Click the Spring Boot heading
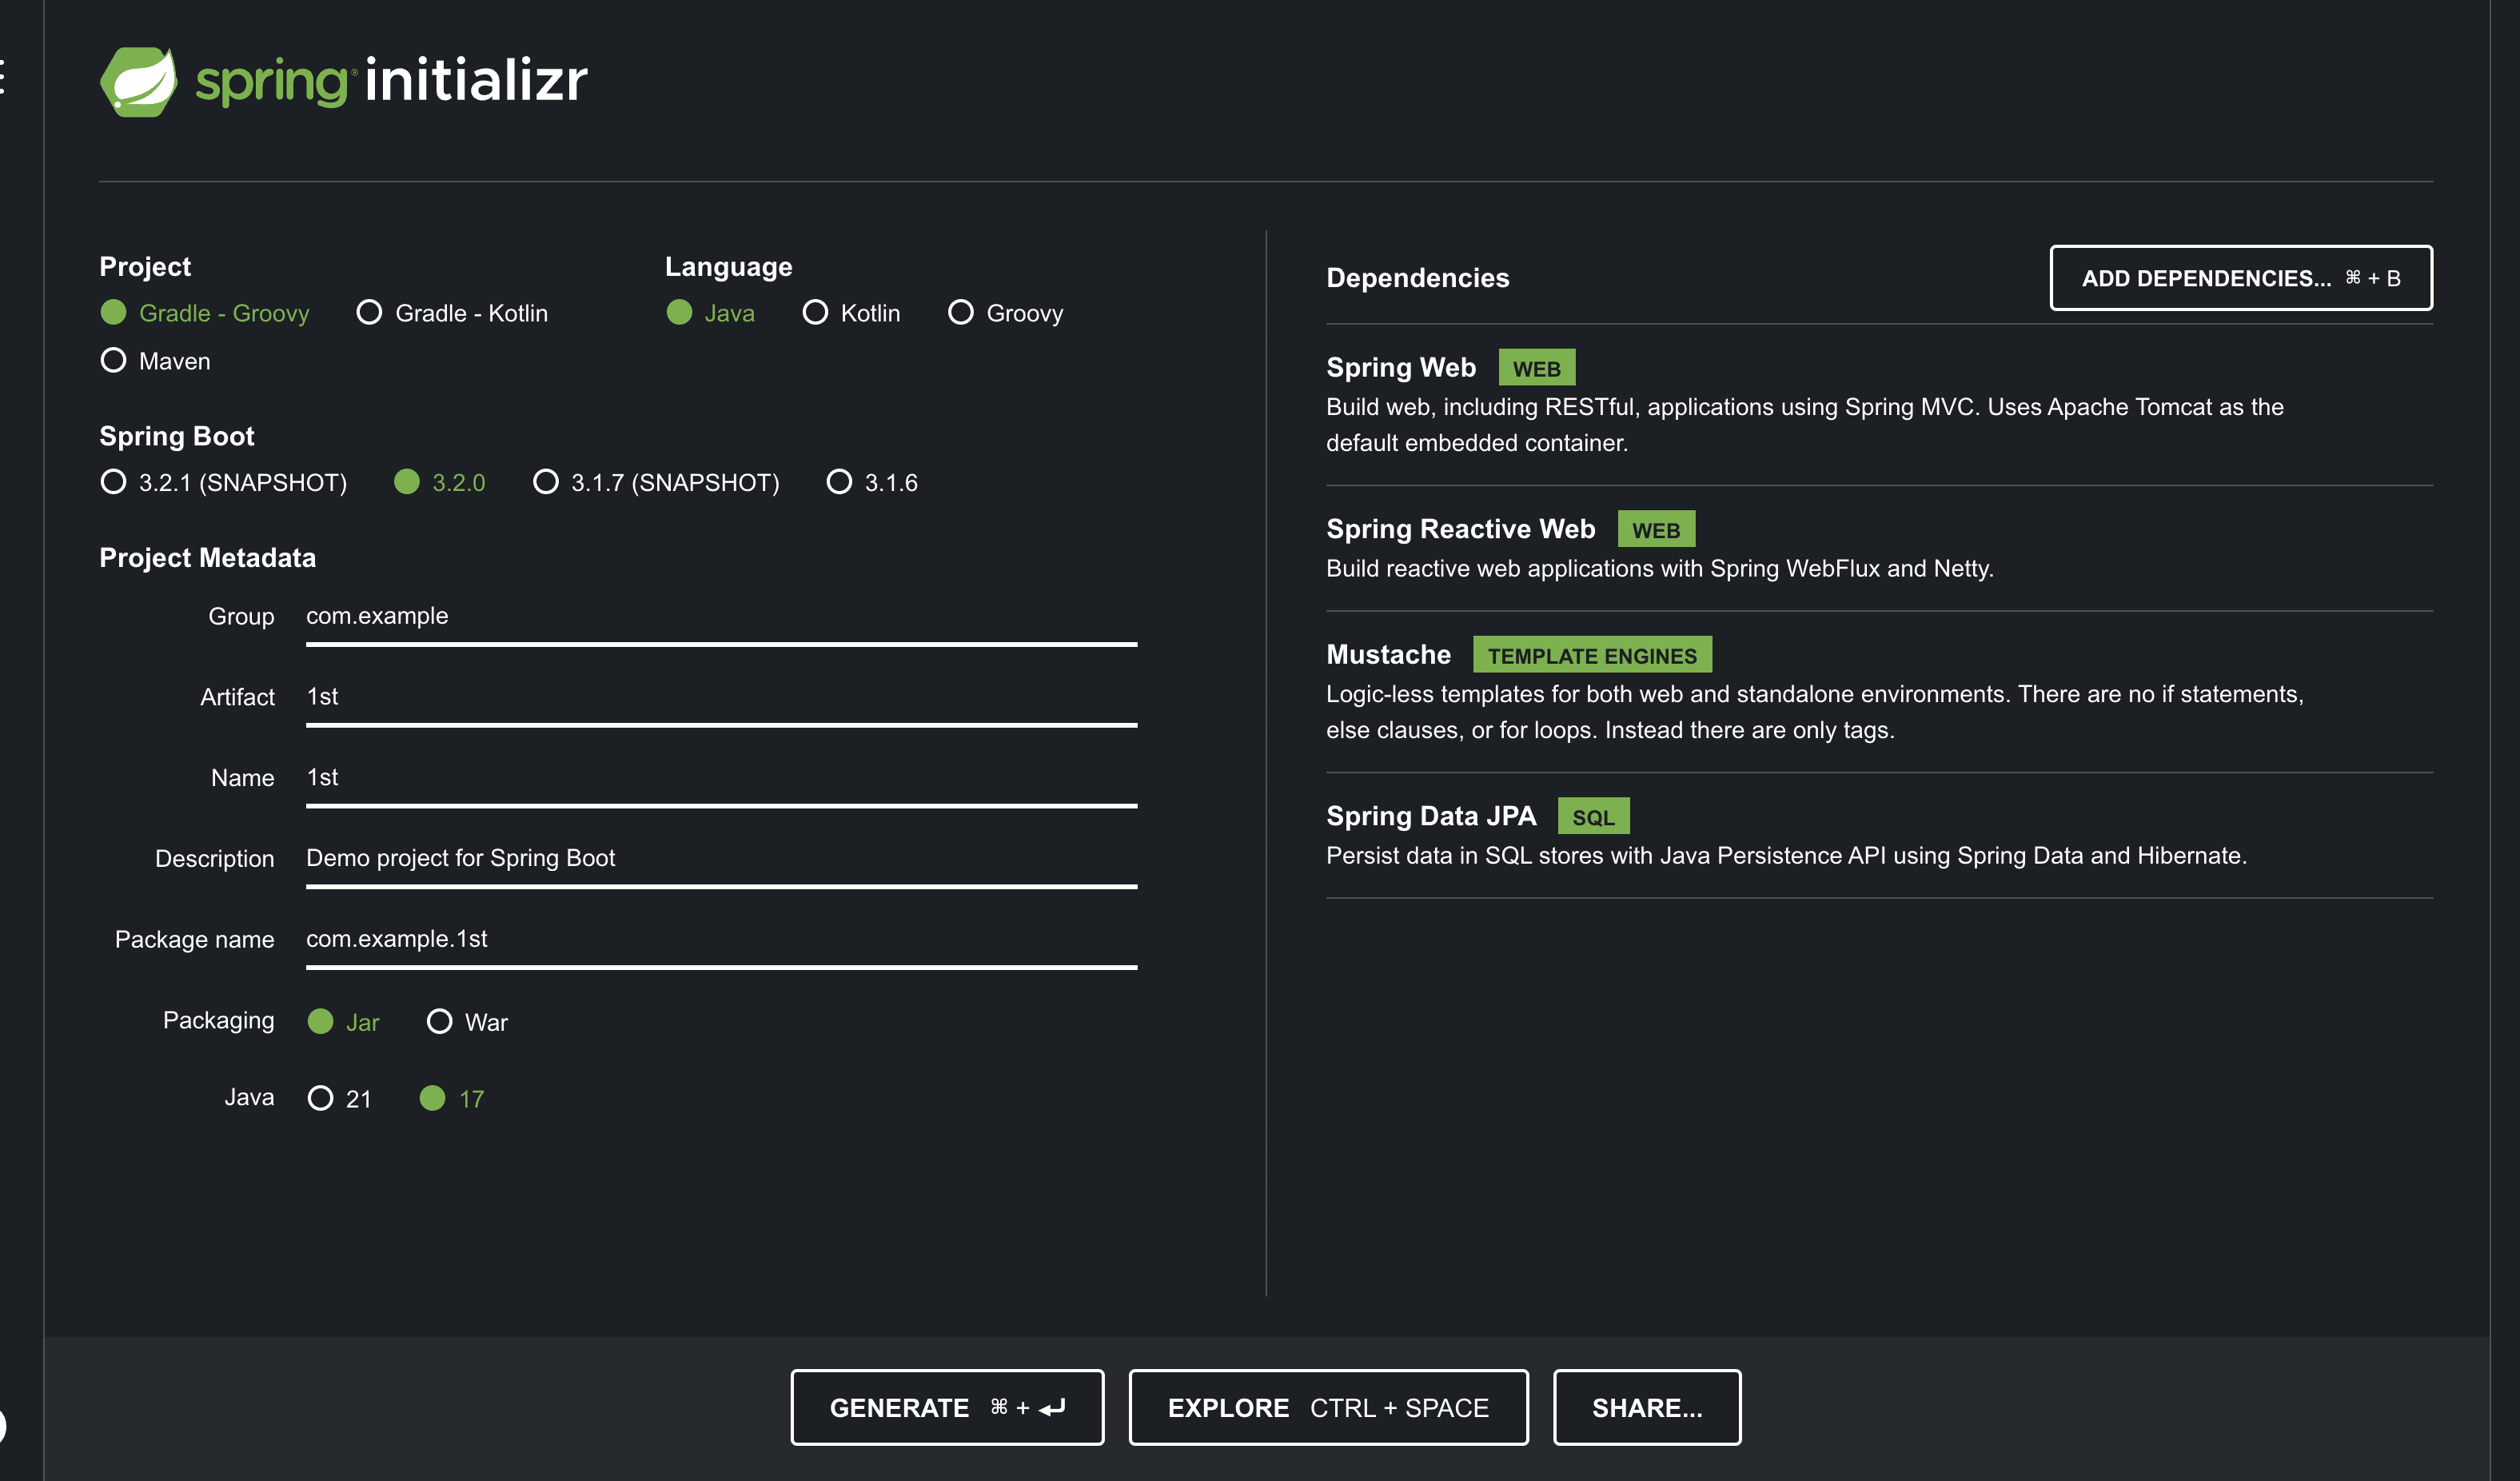 176,436
